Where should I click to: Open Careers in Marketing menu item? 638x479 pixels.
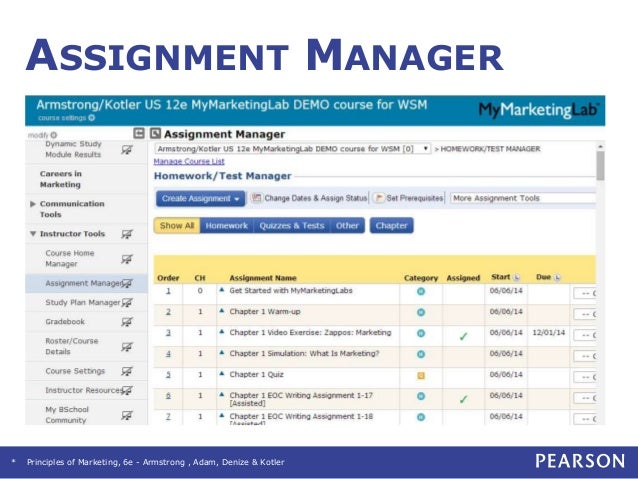tap(61, 179)
